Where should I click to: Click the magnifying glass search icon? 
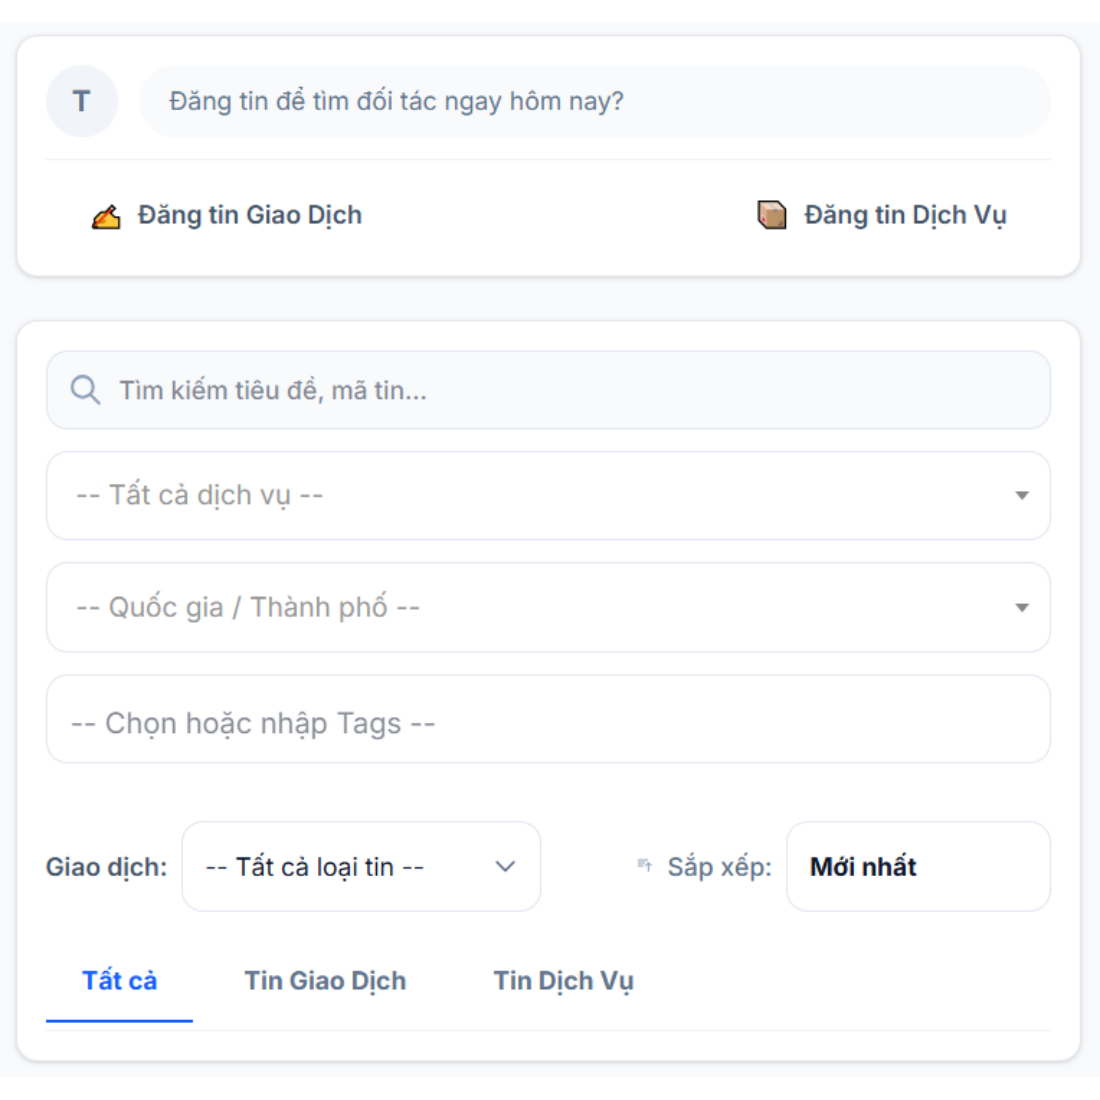[85, 390]
